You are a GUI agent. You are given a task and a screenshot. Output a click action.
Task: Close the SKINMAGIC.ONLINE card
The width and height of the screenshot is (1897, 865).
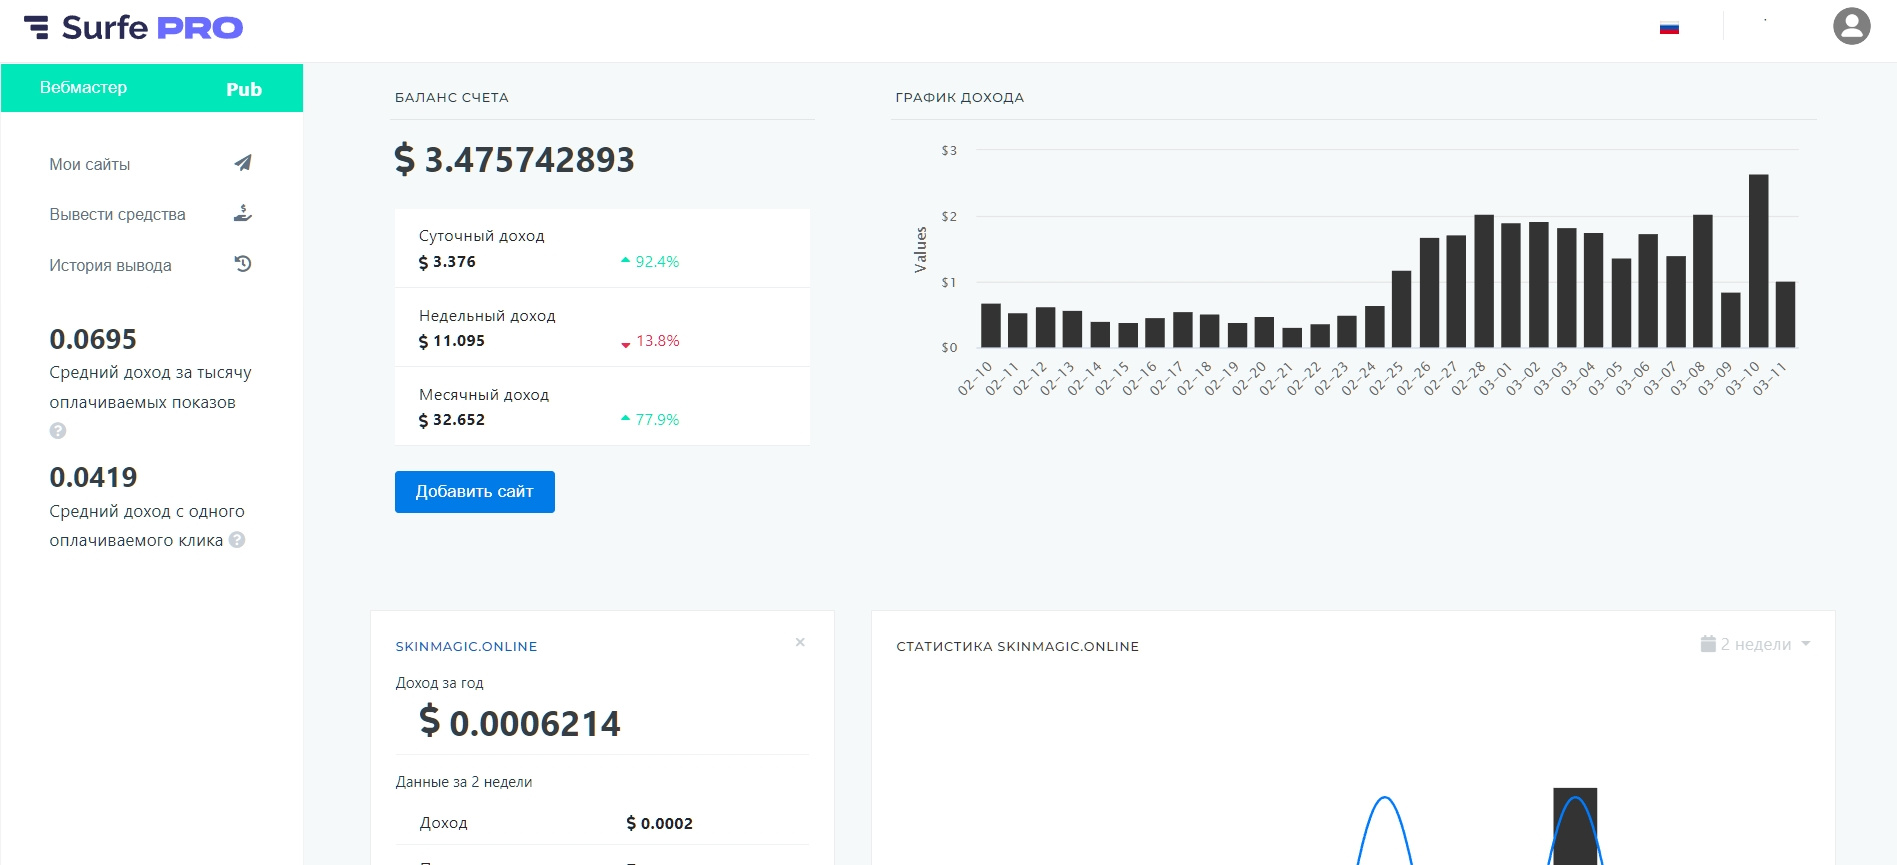click(x=800, y=642)
